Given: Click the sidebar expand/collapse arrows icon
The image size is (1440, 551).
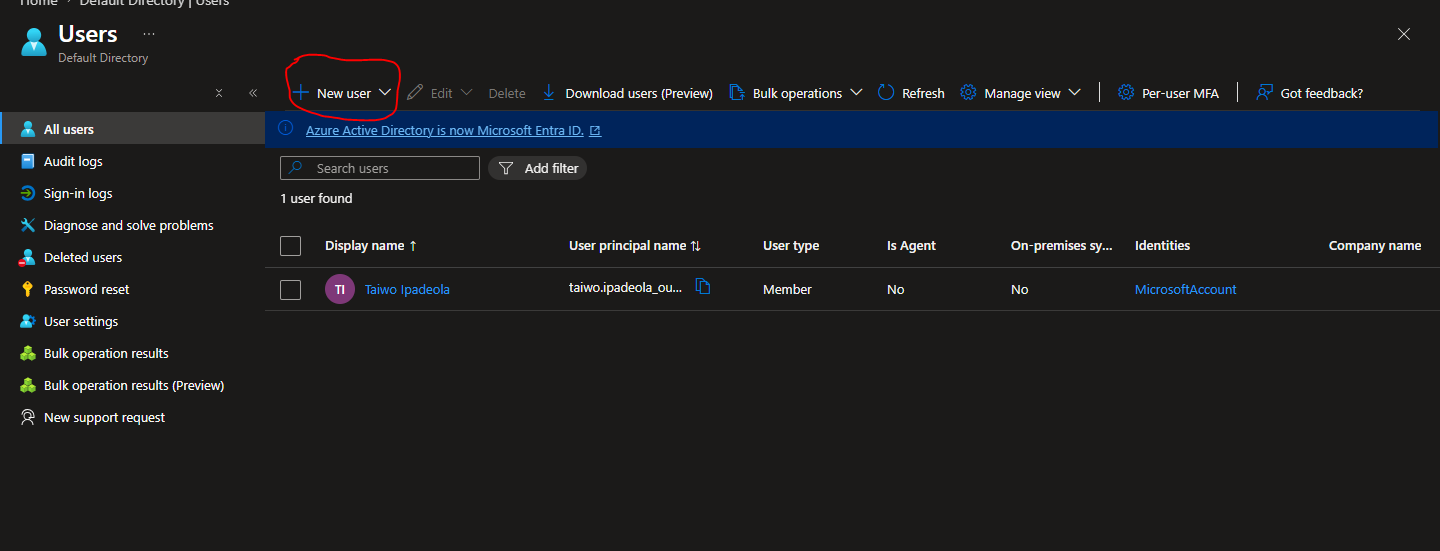Looking at the screenshot, I should [219, 93].
